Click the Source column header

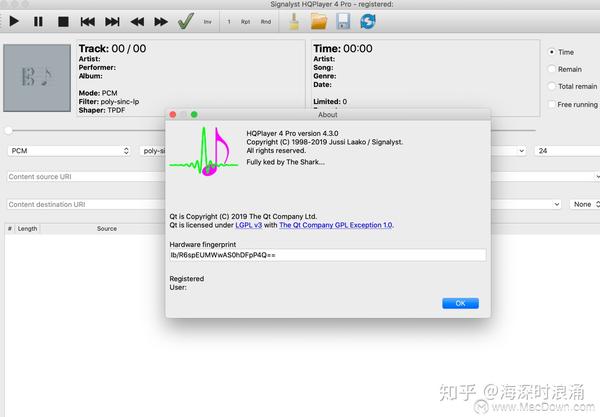(x=107, y=228)
